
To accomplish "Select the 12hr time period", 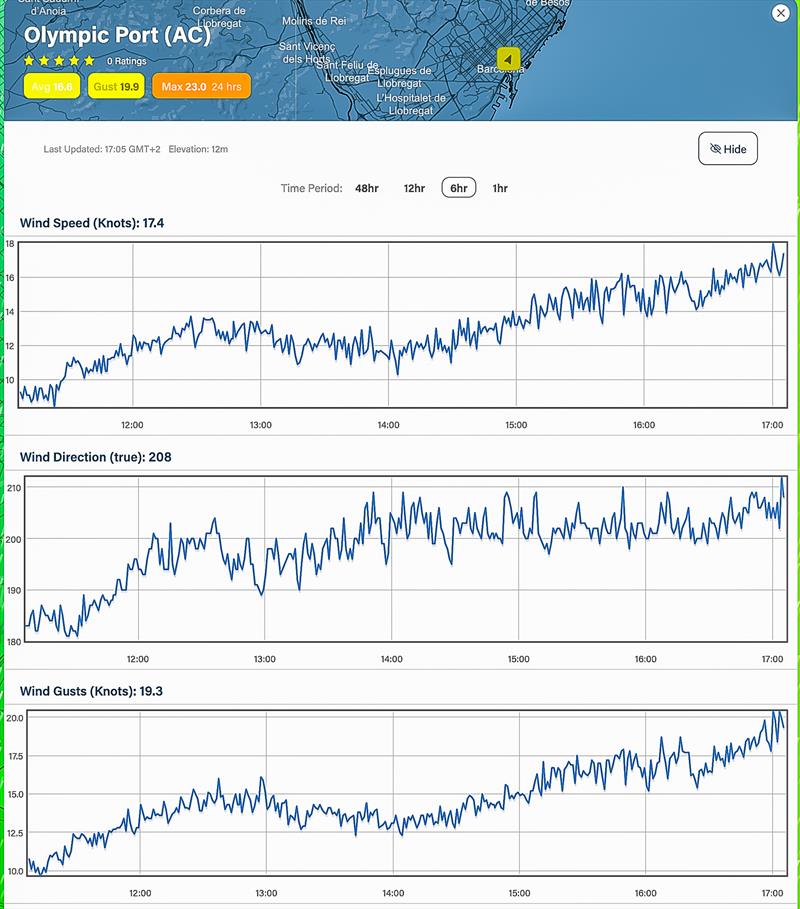I will pos(414,188).
